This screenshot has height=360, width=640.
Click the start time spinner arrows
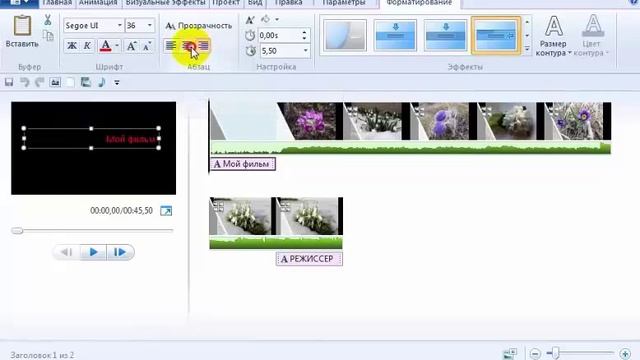point(304,36)
